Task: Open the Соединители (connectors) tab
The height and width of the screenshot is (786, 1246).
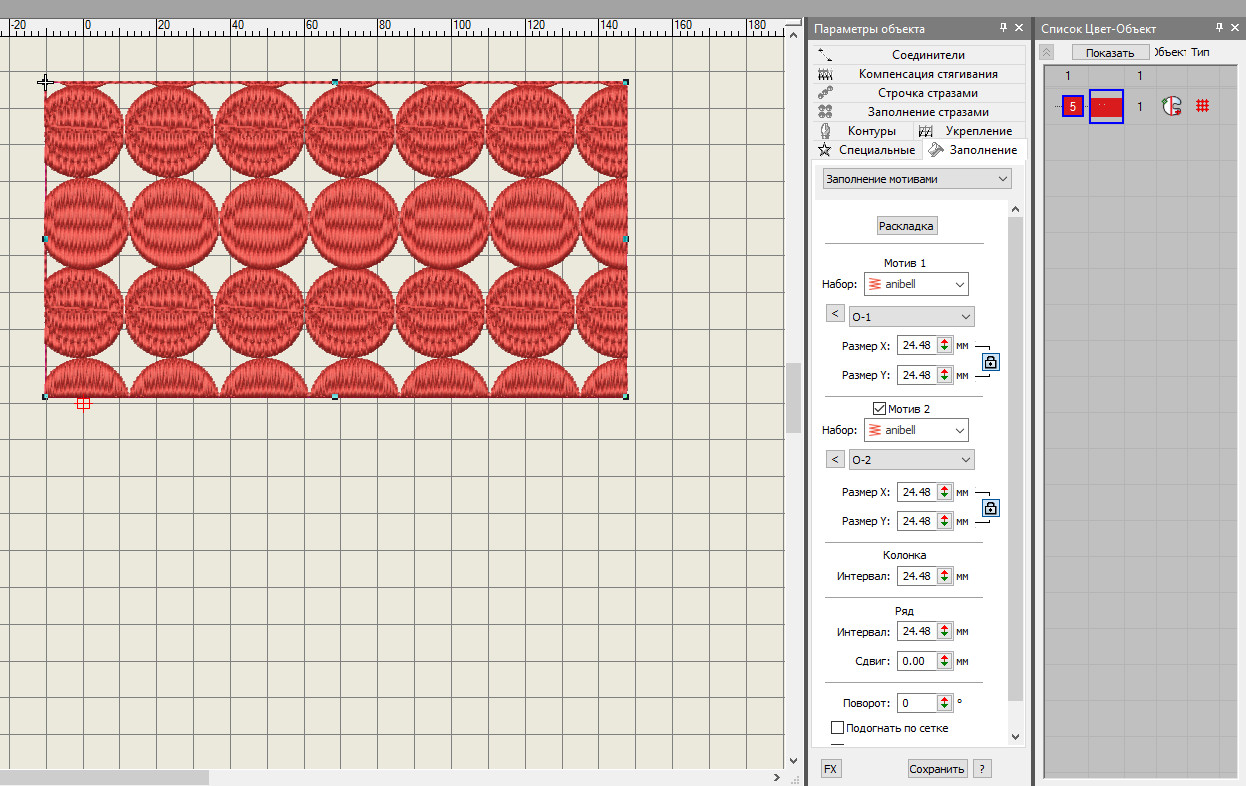Action: pos(927,55)
